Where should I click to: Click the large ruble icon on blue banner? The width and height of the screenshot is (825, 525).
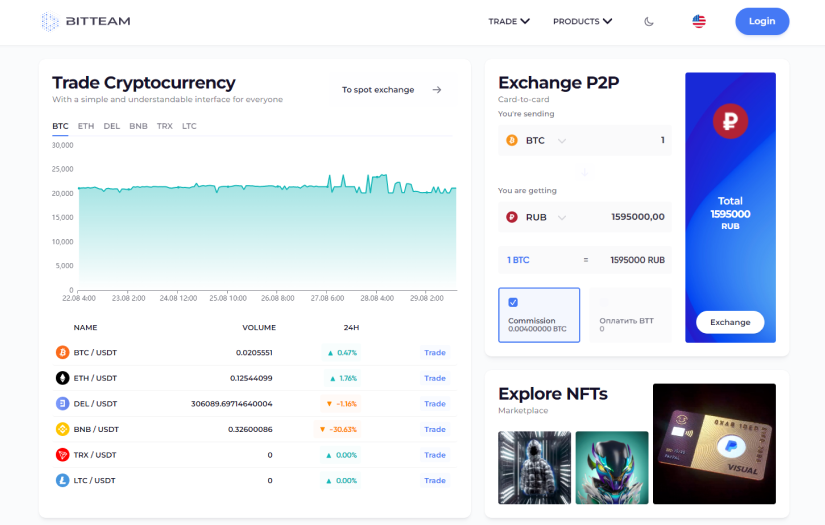(x=730, y=121)
